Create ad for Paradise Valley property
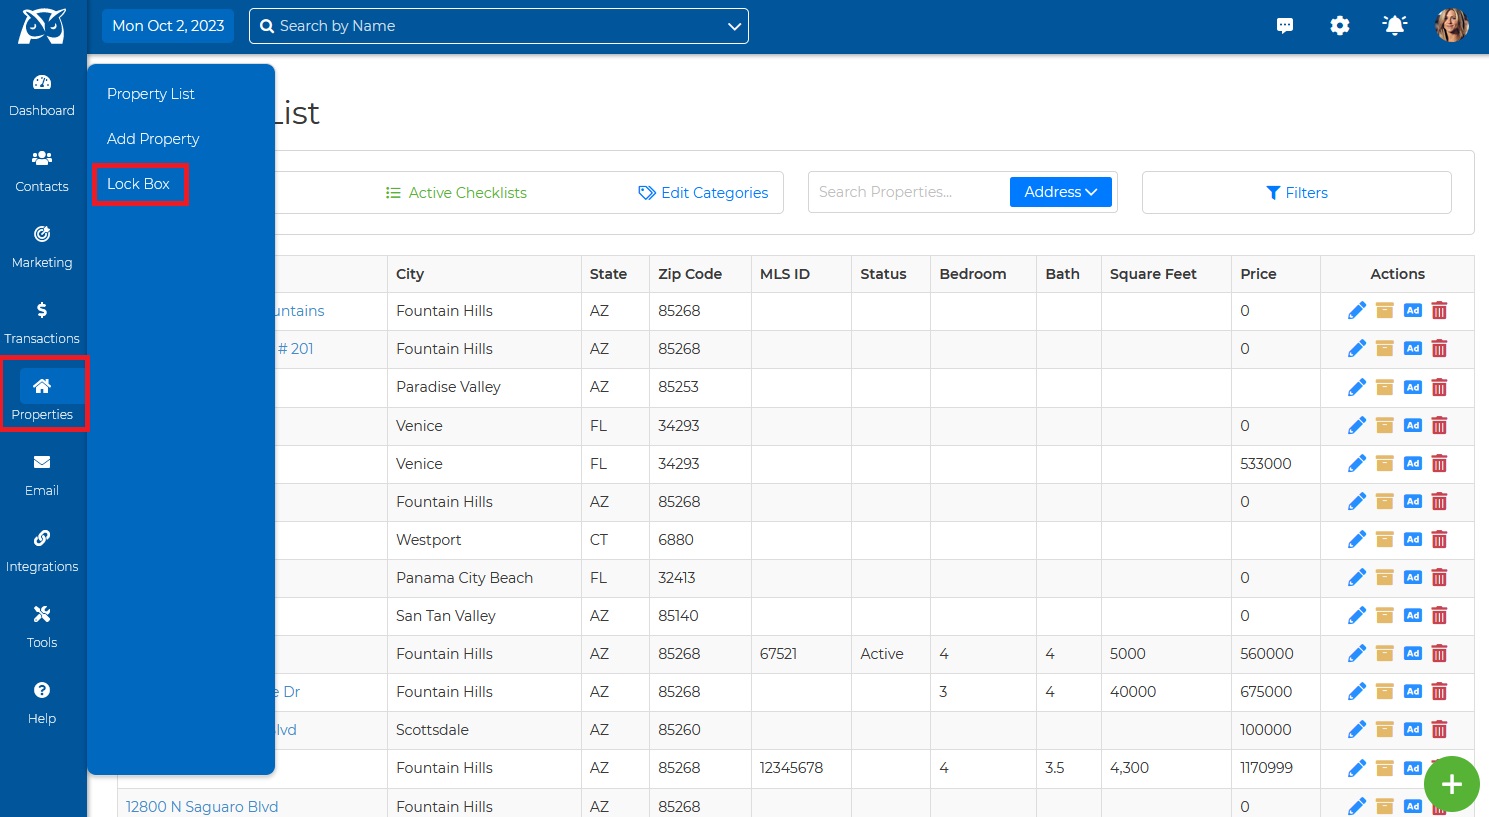Screen dimensions: 1489x817 point(1413,387)
